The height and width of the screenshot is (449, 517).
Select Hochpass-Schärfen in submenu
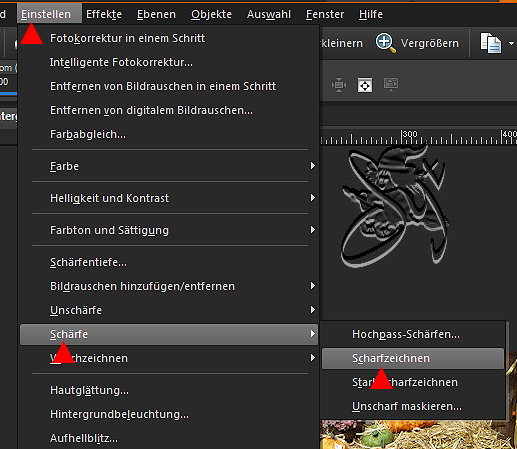point(413,334)
